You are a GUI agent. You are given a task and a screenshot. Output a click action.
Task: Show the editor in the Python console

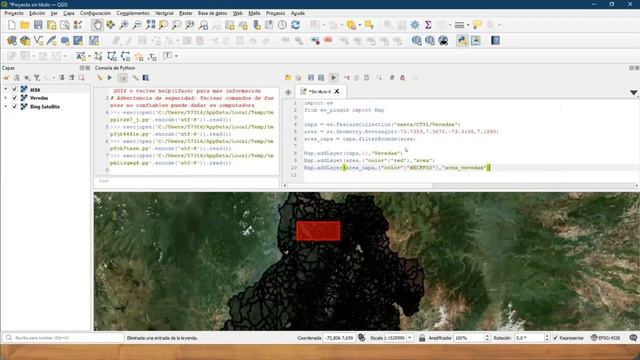pos(122,78)
